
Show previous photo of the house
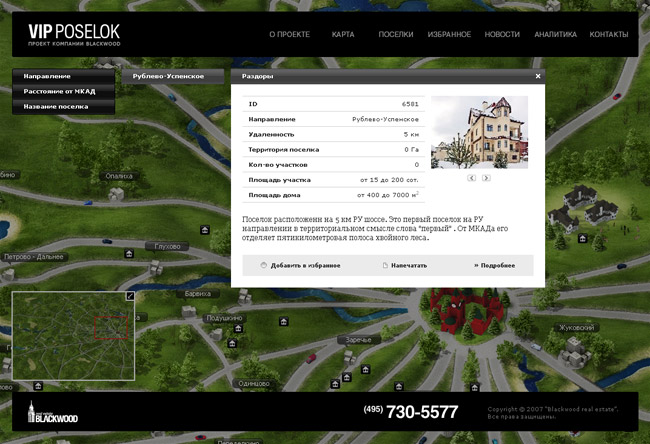click(x=472, y=178)
